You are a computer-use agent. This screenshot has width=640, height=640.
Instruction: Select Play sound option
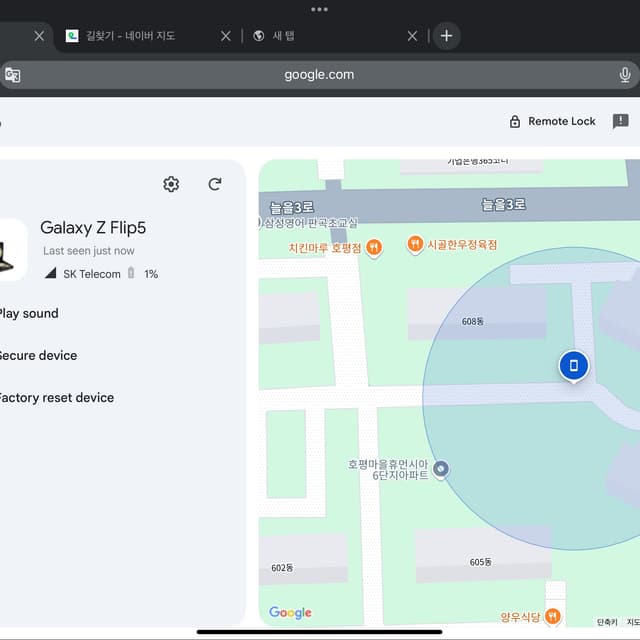29,313
